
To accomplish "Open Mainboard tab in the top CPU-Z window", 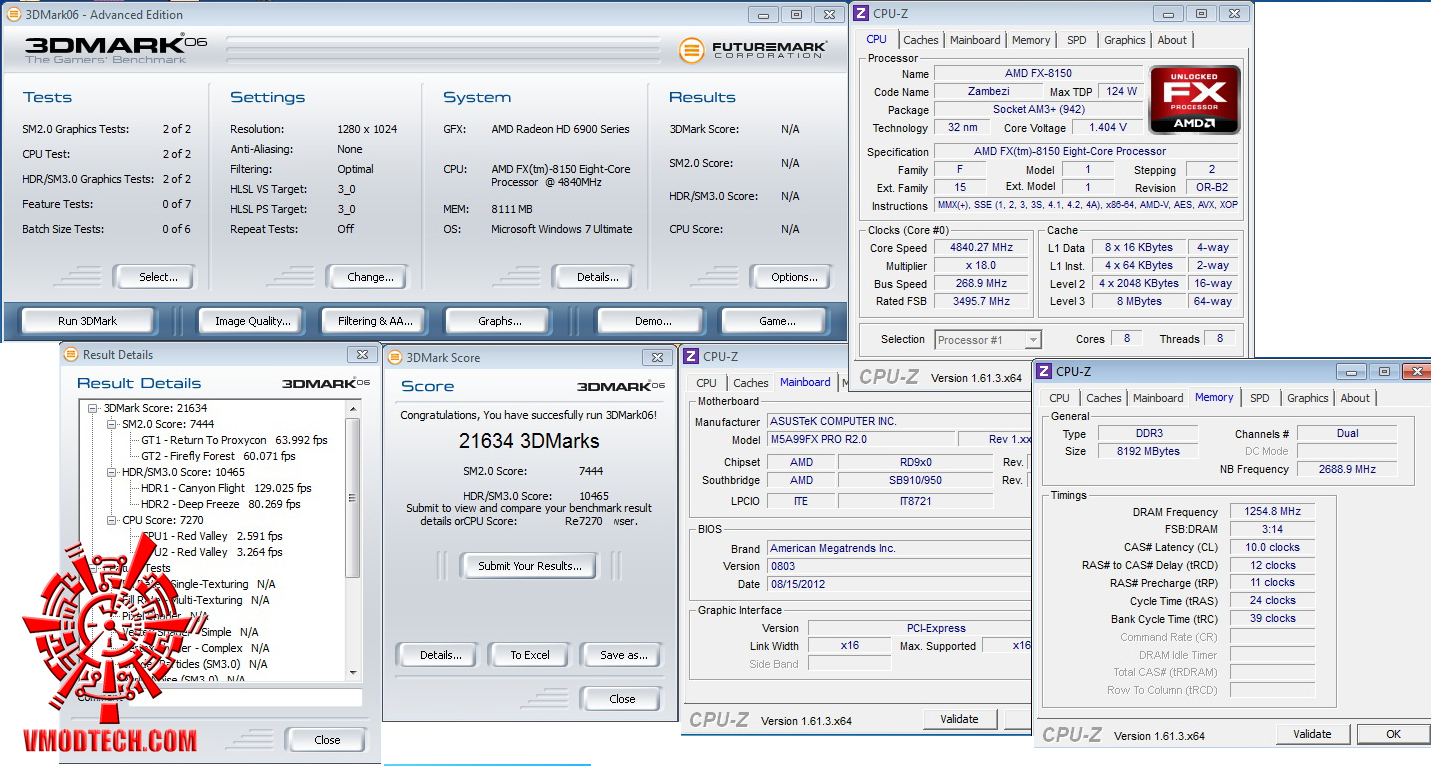I will click(975, 40).
